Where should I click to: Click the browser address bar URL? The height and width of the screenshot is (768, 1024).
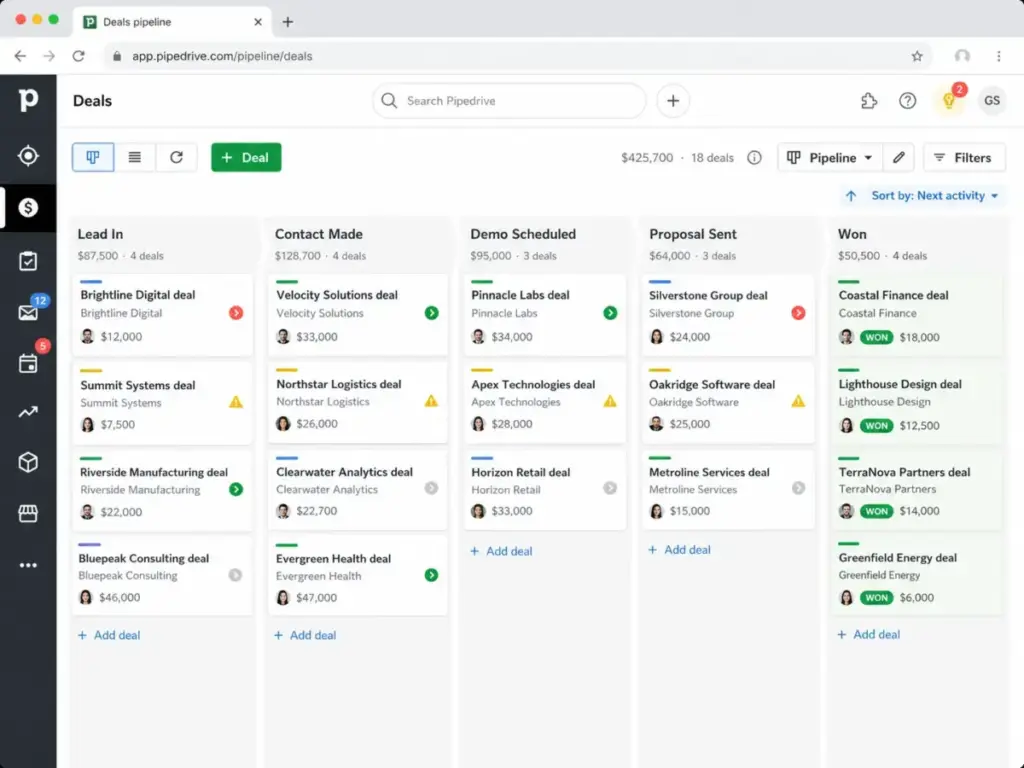coord(222,56)
